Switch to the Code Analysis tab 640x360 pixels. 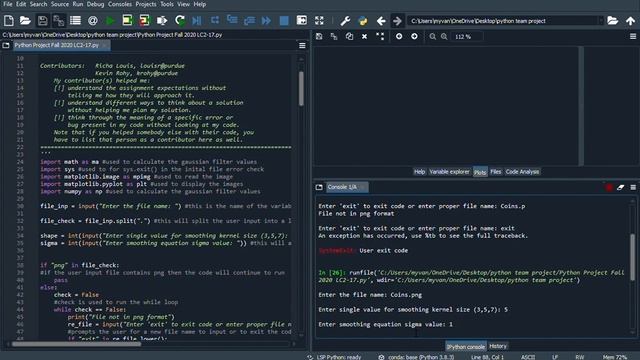pyautogui.click(x=522, y=172)
